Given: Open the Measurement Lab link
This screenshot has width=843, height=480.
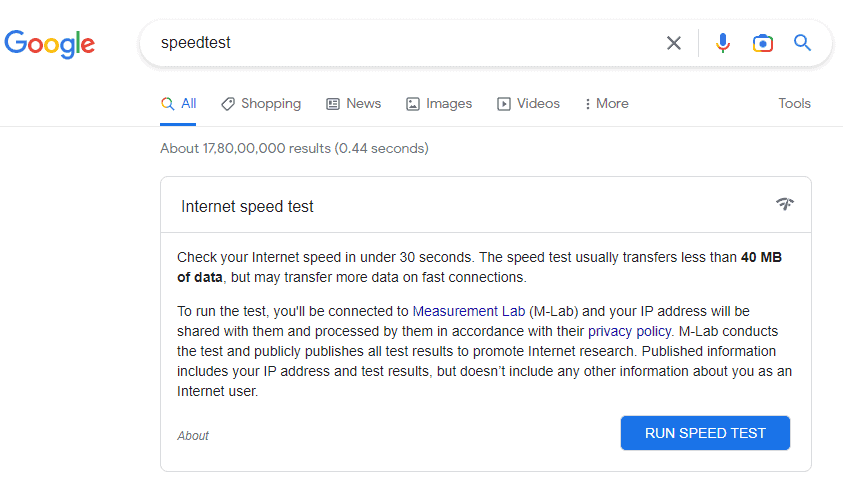Looking at the screenshot, I should point(468,311).
